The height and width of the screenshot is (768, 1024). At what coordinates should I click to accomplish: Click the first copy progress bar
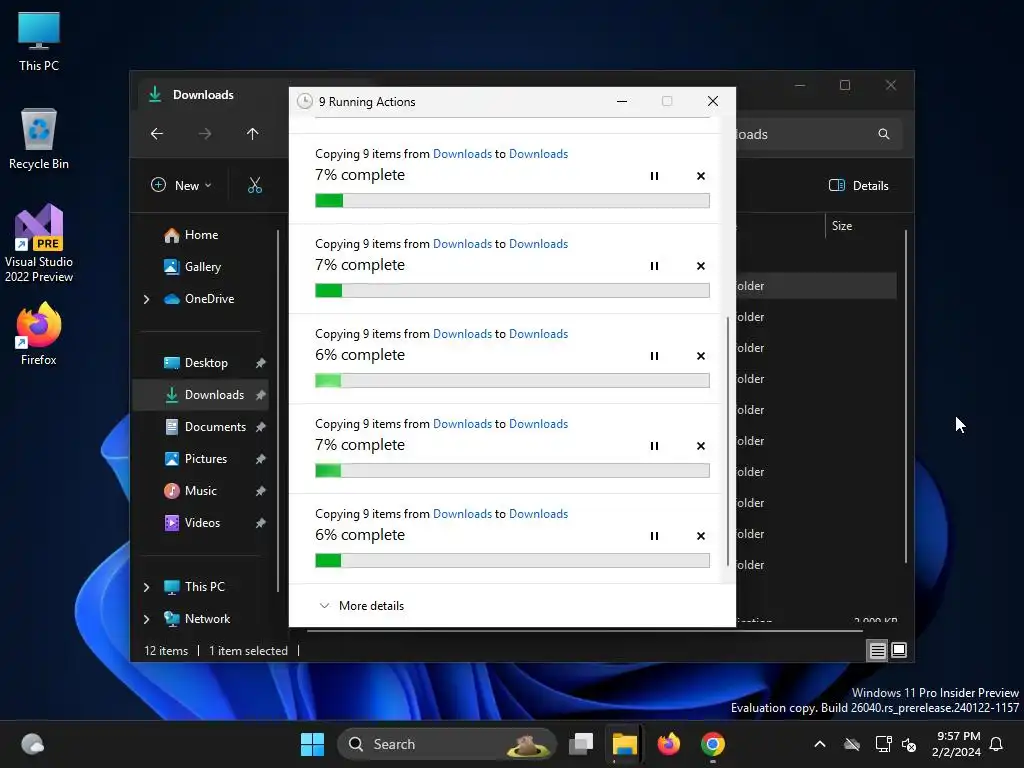(512, 200)
